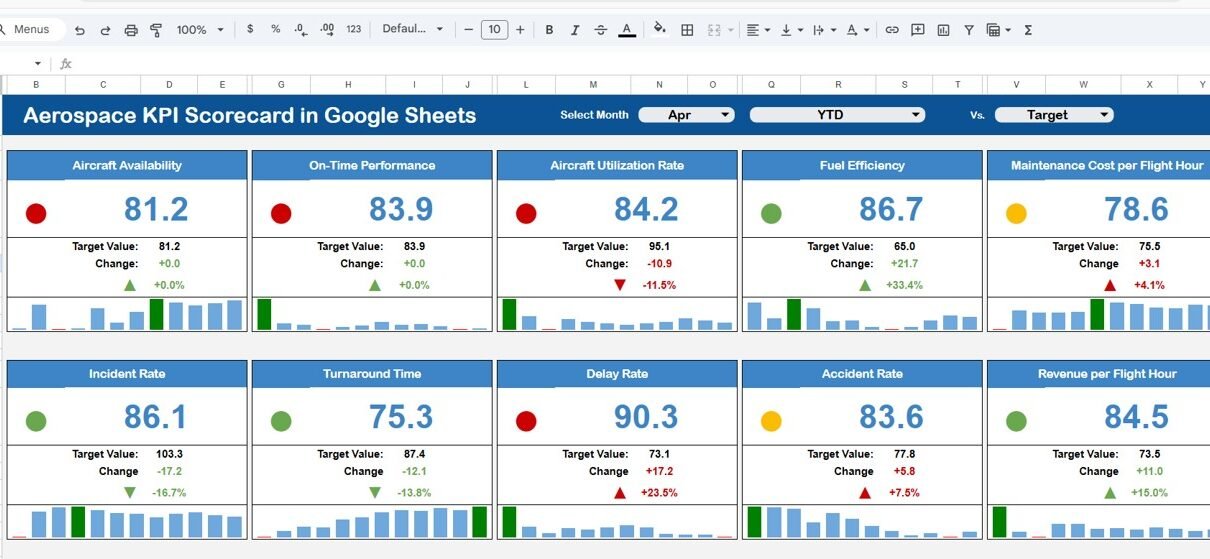Open the 100% zoom dropdown
The height and width of the screenshot is (559, 1210).
click(200, 30)
